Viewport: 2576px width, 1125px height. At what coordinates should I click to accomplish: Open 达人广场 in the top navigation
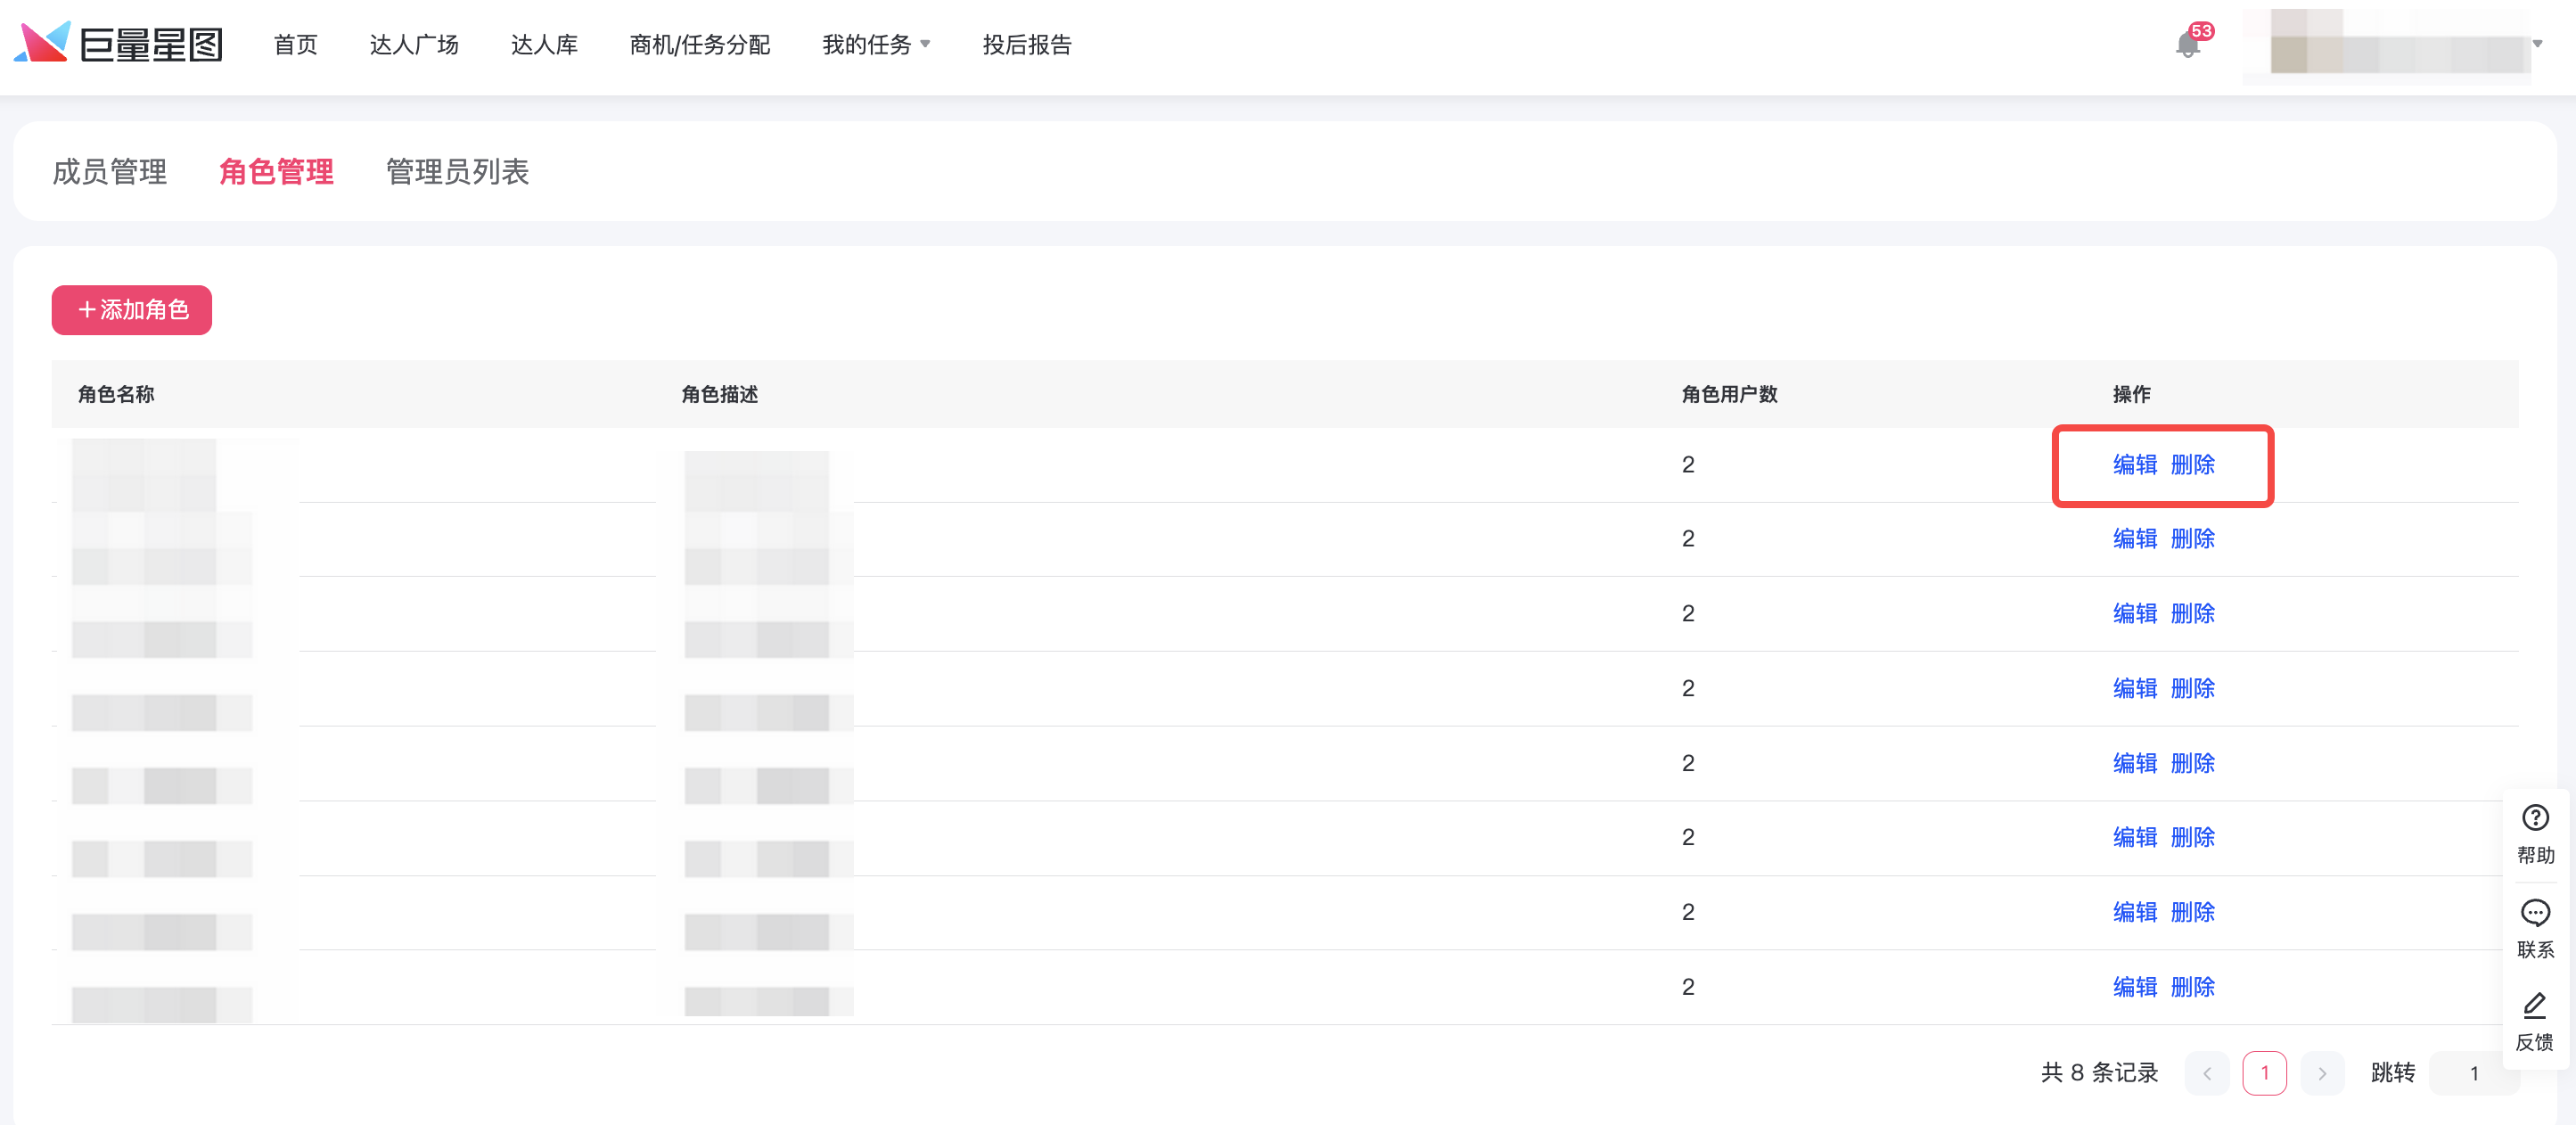(x=414, y=44)
